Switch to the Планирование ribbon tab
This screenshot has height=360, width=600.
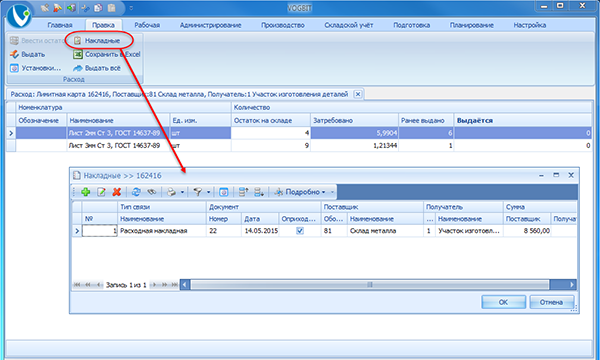[x=471, y=25]
